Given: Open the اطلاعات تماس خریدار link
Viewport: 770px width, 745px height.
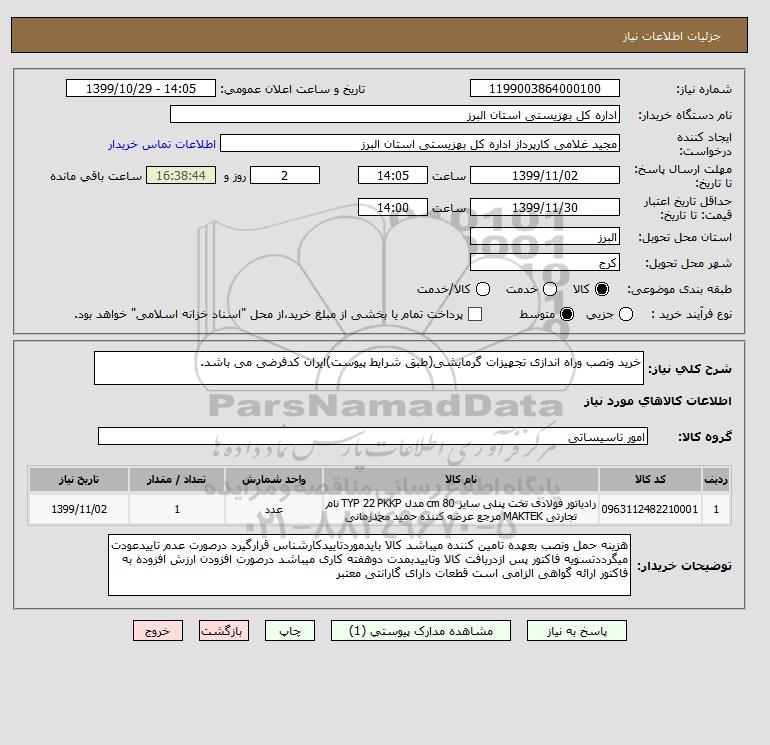Looking at the screenshot, I should (x=162, y=144).
